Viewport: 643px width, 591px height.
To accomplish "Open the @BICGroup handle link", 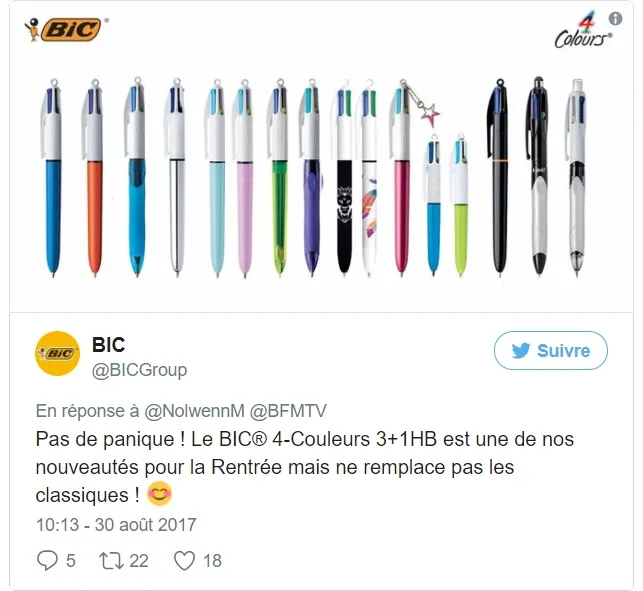I will 139,370.
